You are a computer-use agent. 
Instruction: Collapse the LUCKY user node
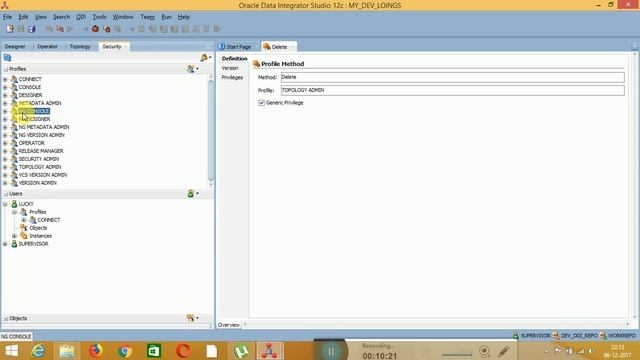point(5,204)
